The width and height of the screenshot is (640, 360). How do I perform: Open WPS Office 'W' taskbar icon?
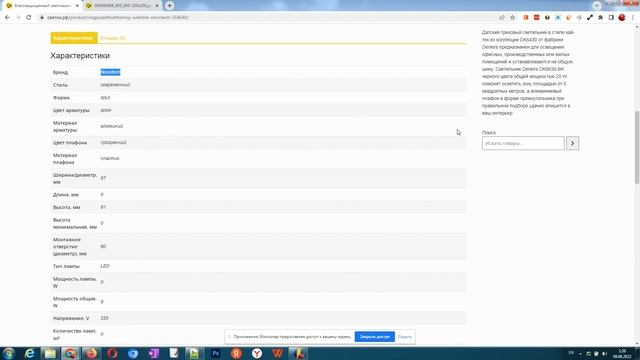[x=278, y=353]
